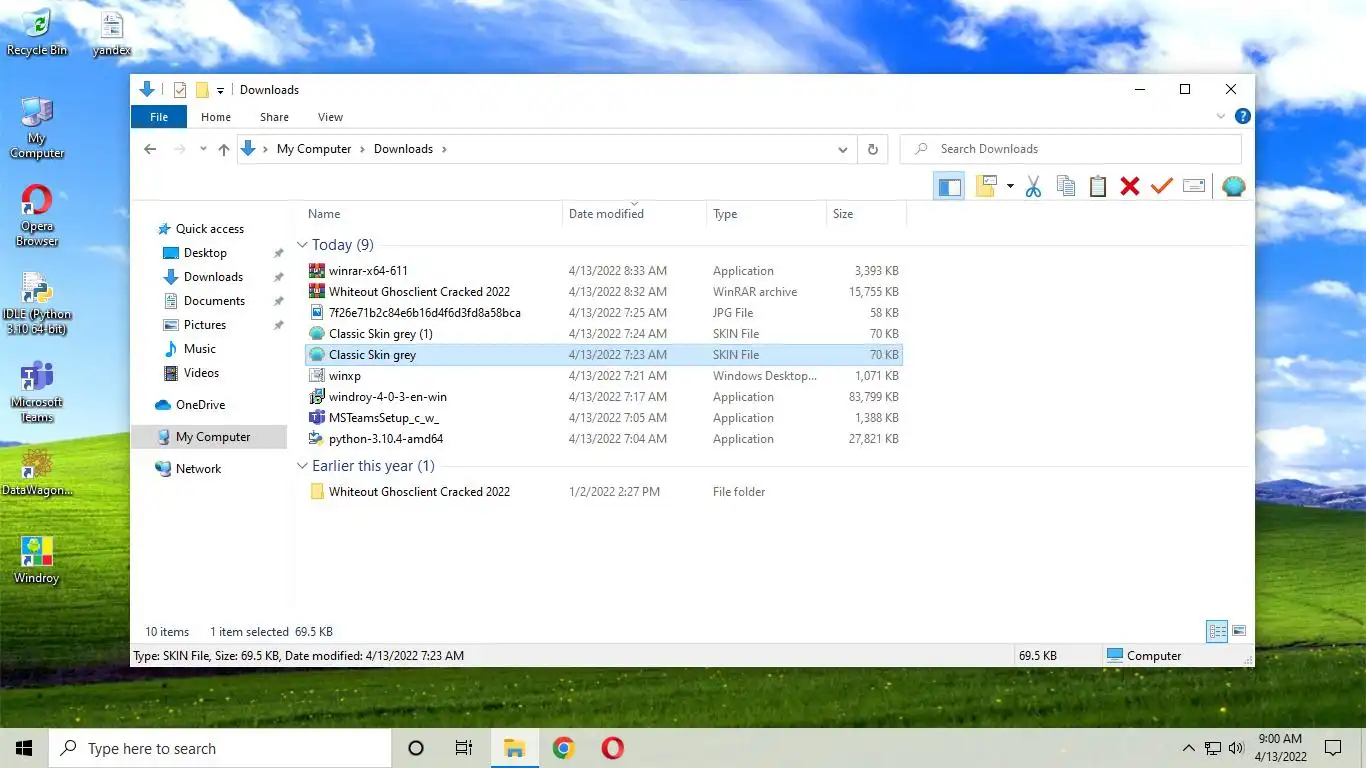Select the Classic Skin grey (1) file
Screen dimensions: 1366x768
coord(604,334)
